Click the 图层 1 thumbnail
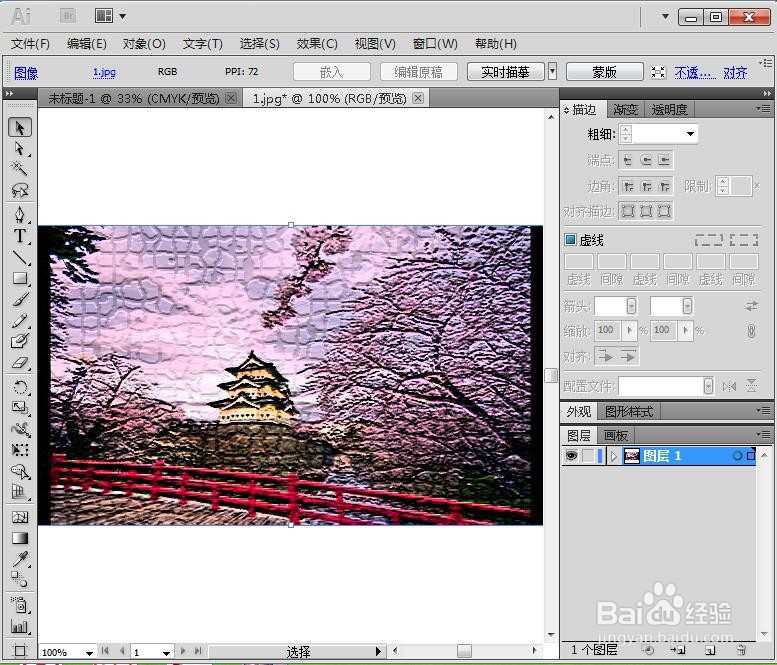 [x=631, y=455]
